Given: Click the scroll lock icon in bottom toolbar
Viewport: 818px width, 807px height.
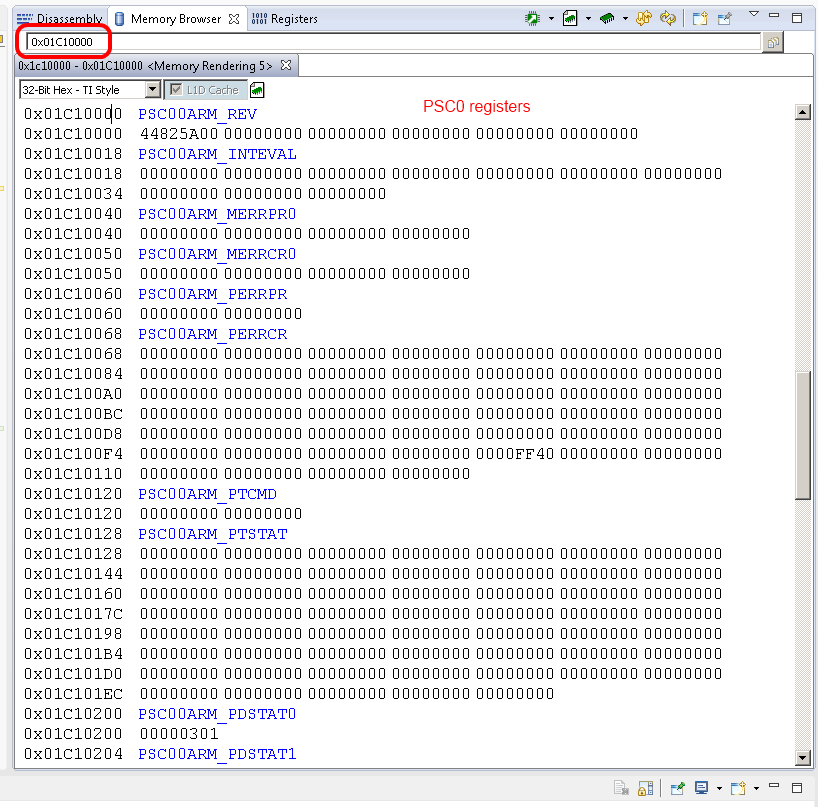Looking at the screenshot, I should pyautogui.click(x=645, y=788).
